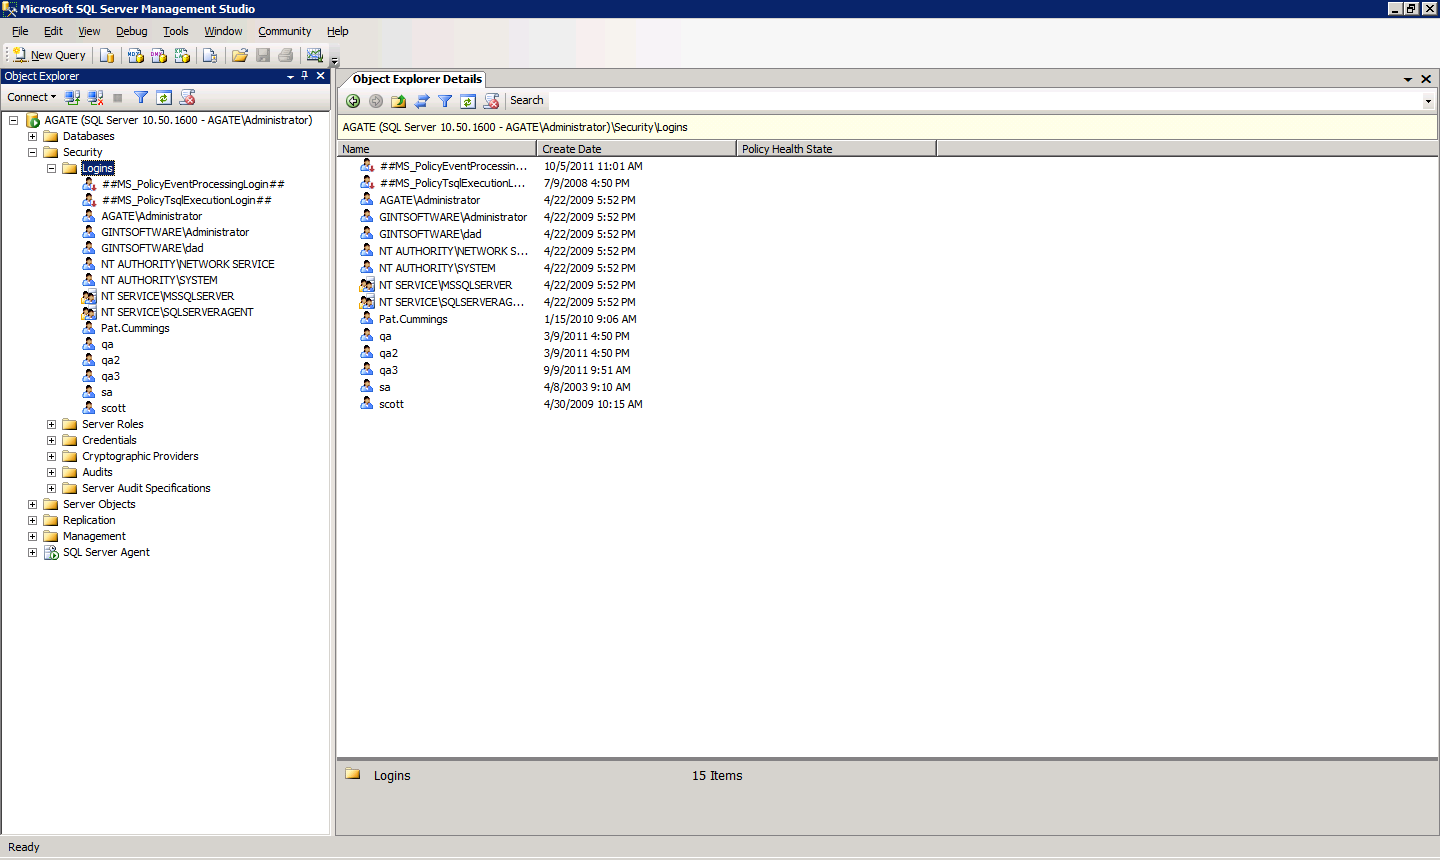This screenshot has height=860, width=1440.
Task: Open the Debug menu
Action: (x=131, y=31)
